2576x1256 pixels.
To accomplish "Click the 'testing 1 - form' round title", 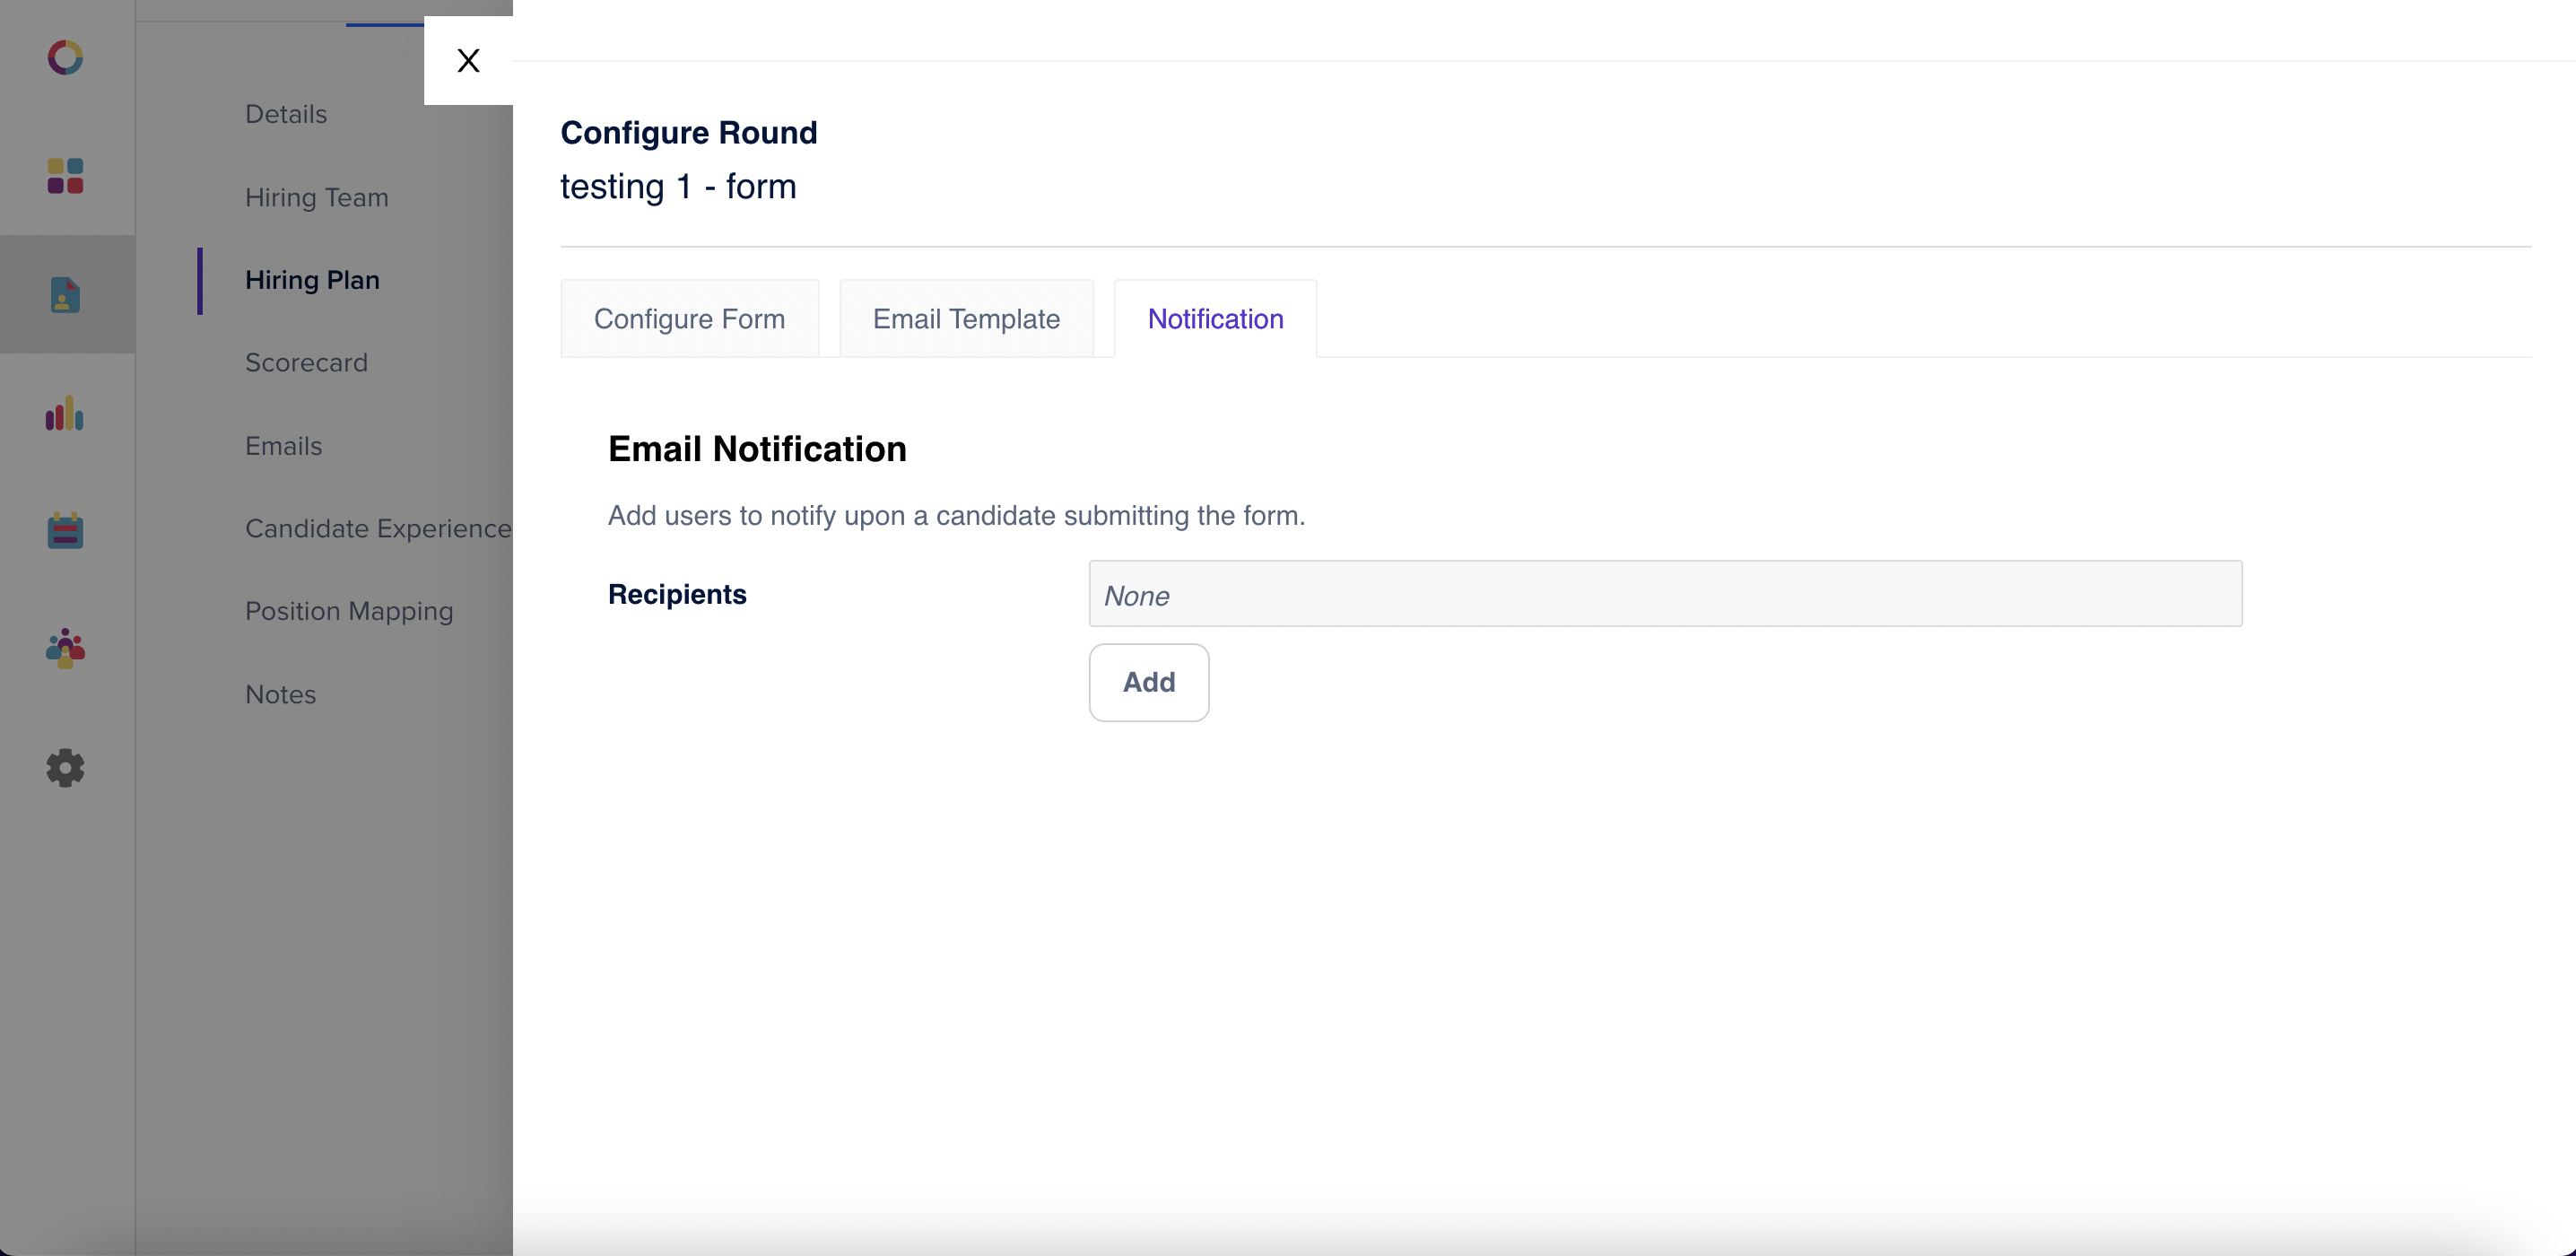I will pyautogui.click(x=678, y=187).
